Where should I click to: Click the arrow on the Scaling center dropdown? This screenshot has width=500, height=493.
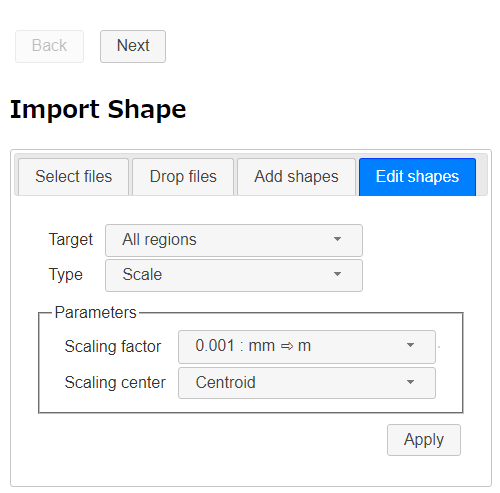point(410,382)
